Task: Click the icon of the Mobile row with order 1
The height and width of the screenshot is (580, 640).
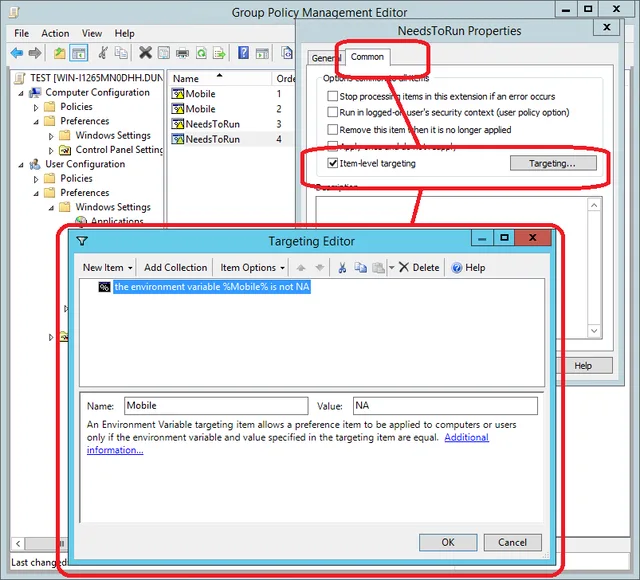Action: (x=178, y=94)
